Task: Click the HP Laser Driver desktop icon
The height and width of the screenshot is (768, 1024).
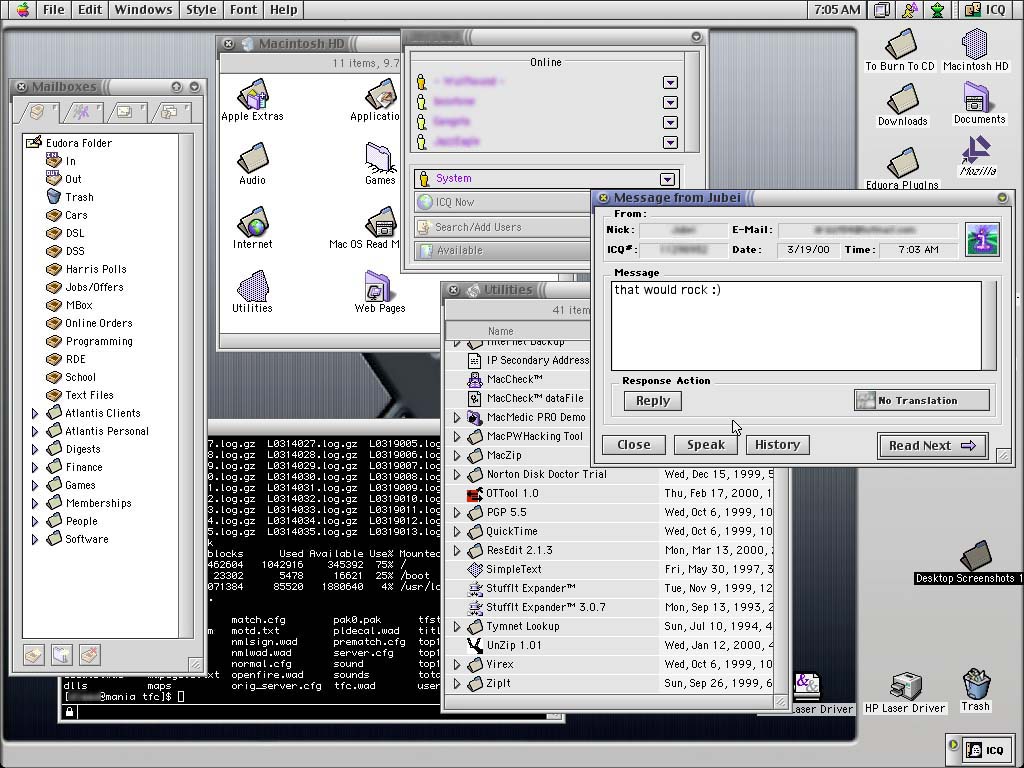Action: pyautogui.click(x=905, y=687)
